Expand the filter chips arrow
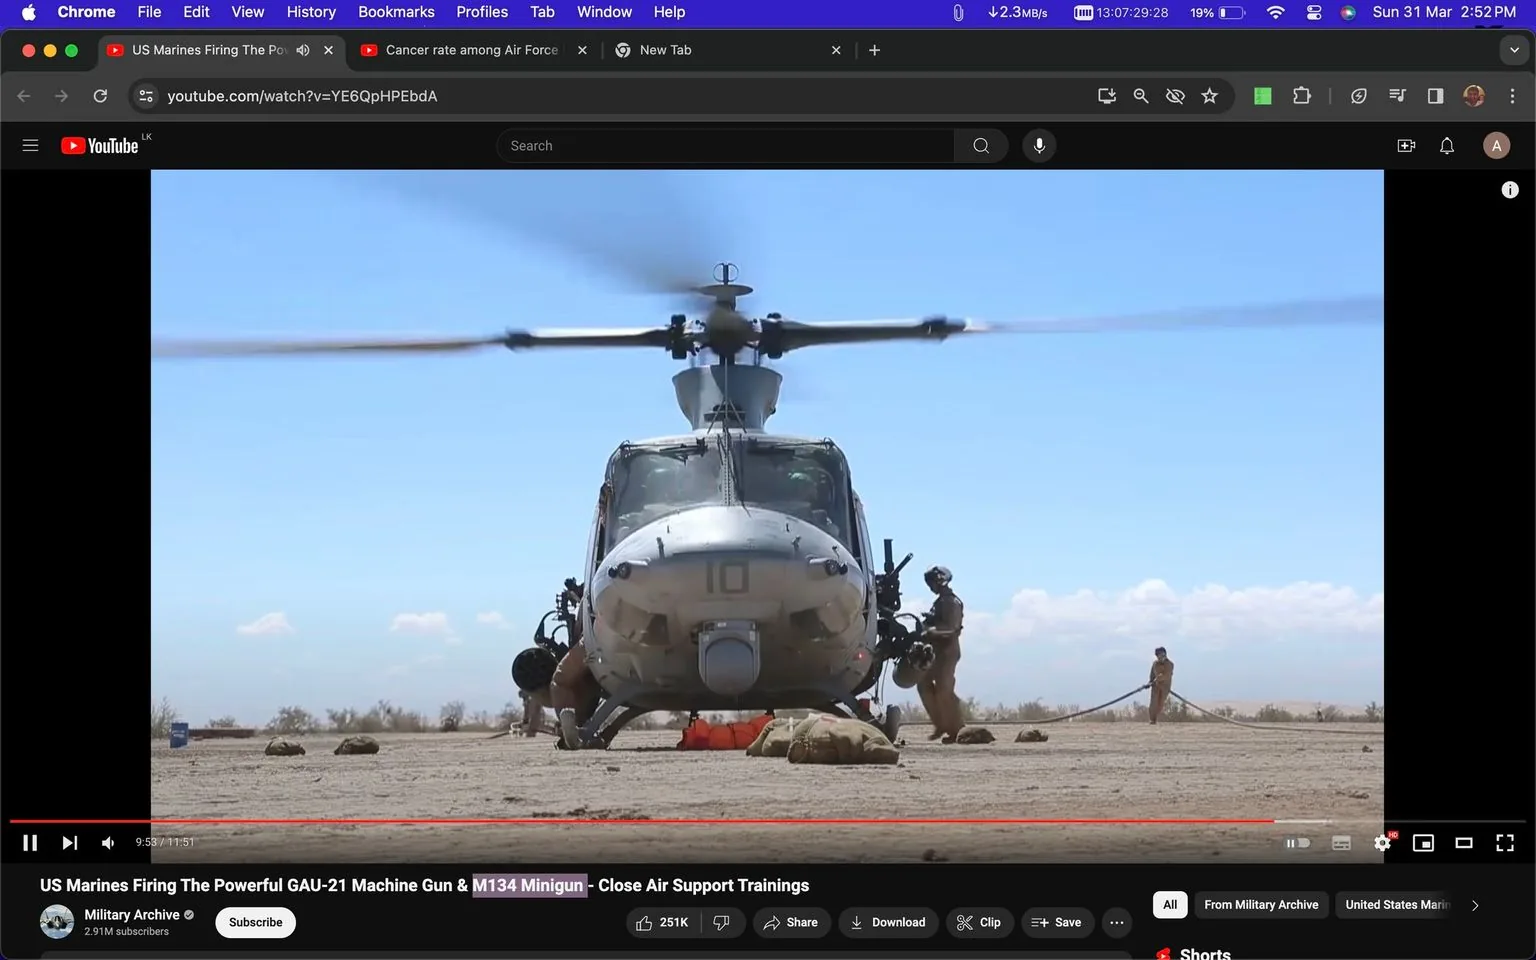The width and height of the screenshot is (1536, 960). tap(1474, 904)
